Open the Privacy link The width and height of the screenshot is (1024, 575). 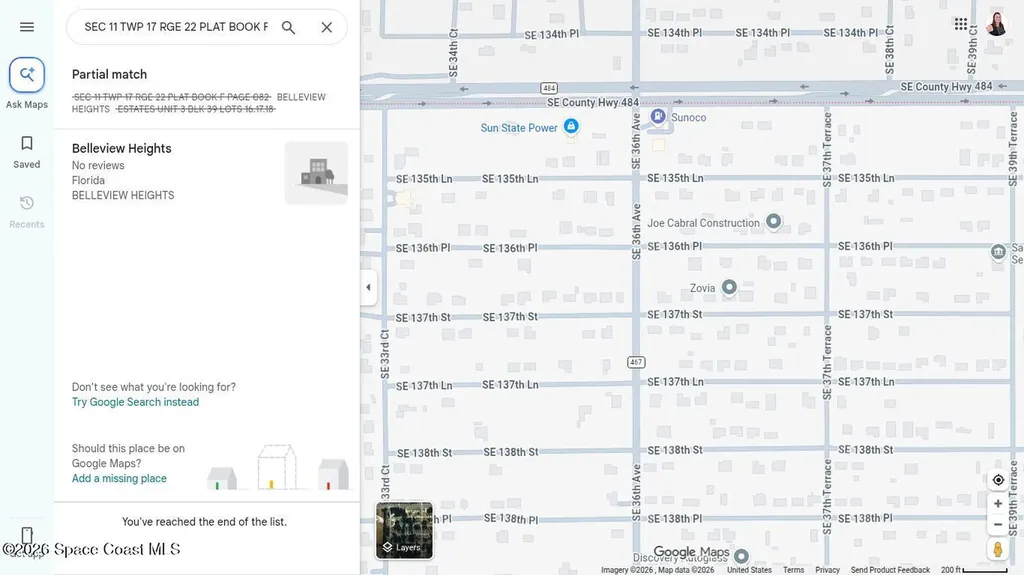point(827,570)
